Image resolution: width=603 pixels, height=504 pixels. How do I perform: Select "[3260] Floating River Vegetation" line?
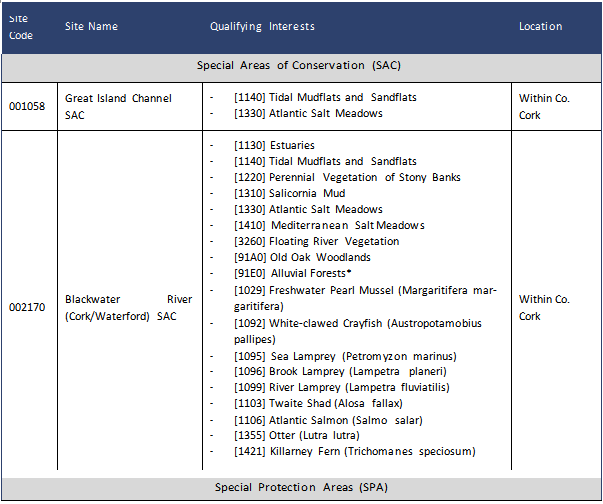316,241
